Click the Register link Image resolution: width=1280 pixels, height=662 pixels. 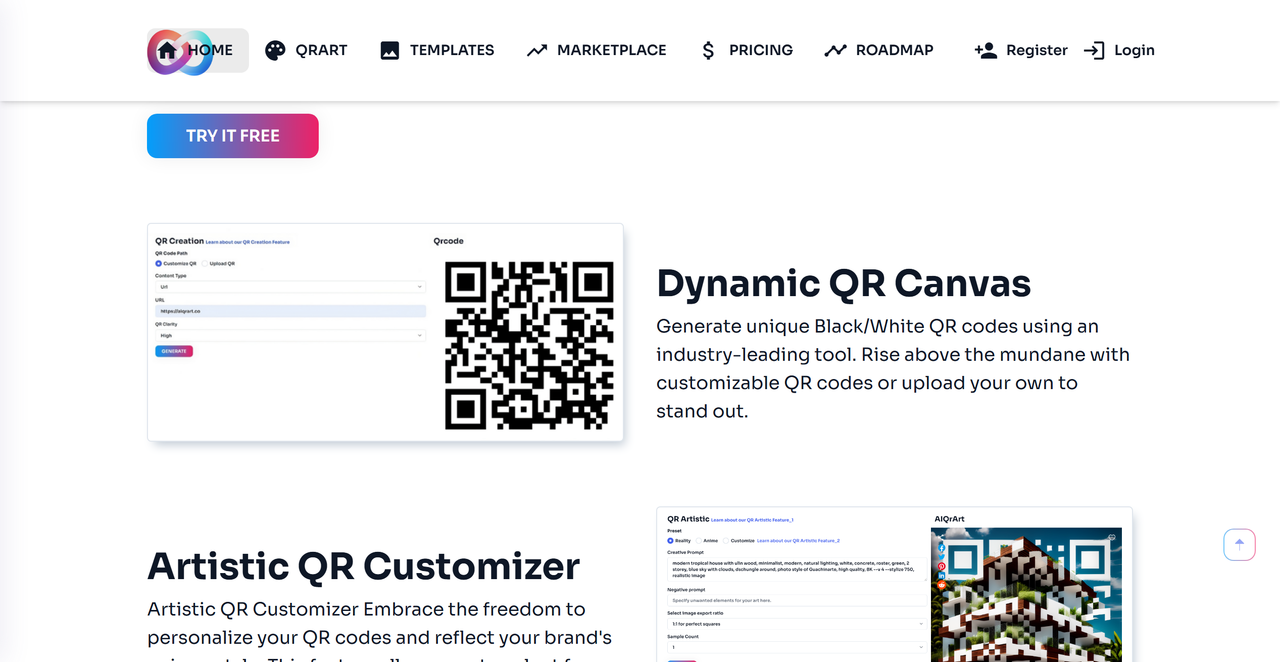click(1021, 50)
